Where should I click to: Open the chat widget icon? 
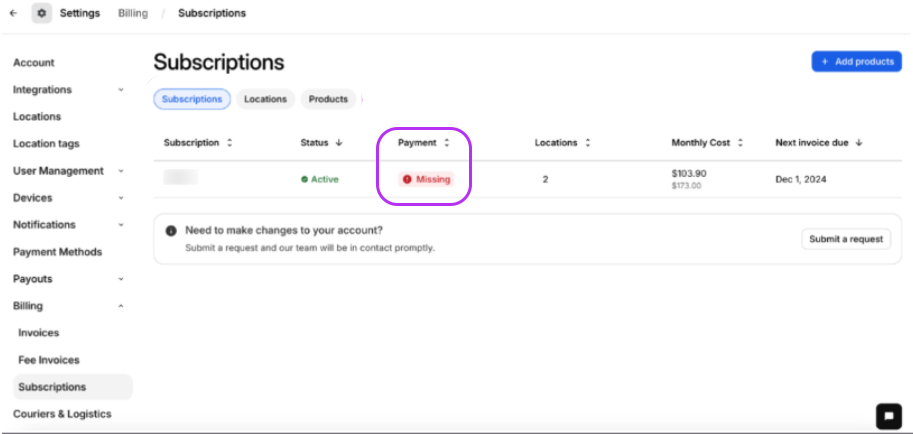point(887,415)
